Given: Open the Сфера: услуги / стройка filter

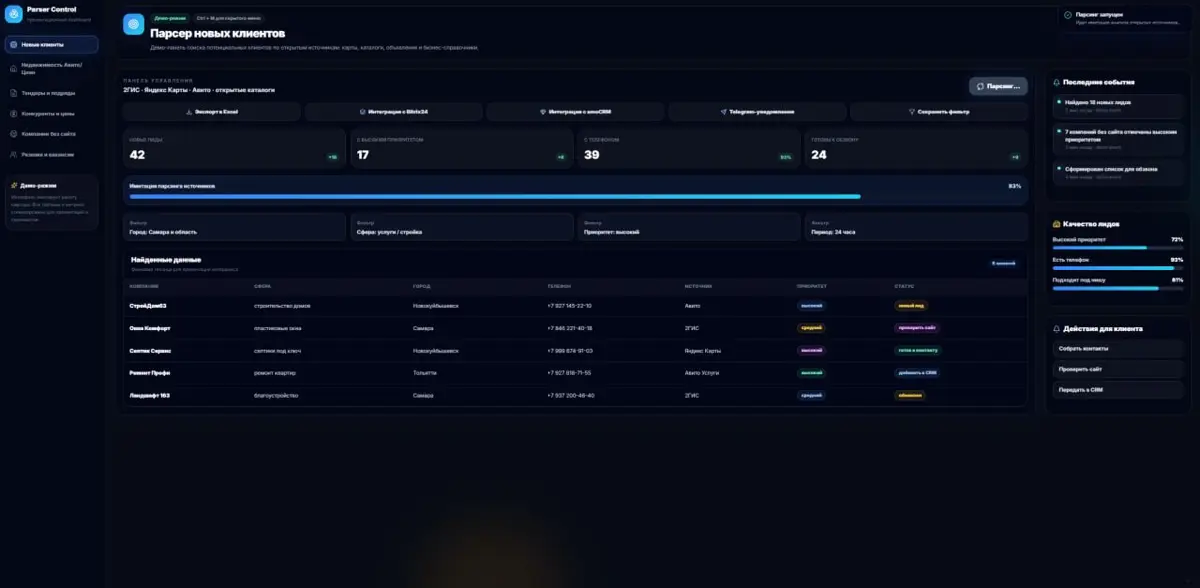Looking at the screenshot, I should (462, 227).
